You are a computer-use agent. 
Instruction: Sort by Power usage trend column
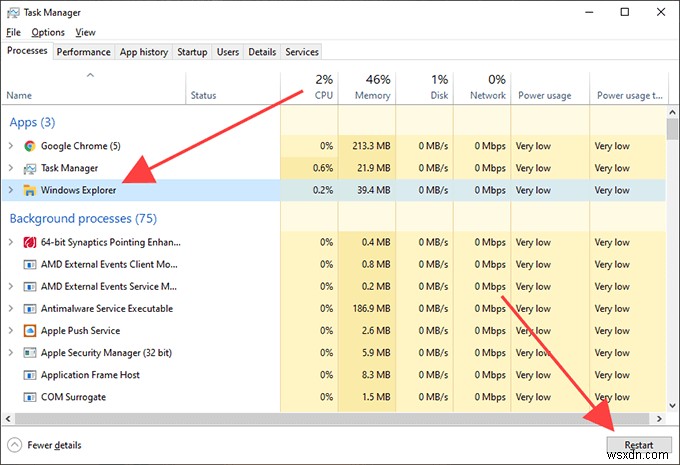(628, 88)
